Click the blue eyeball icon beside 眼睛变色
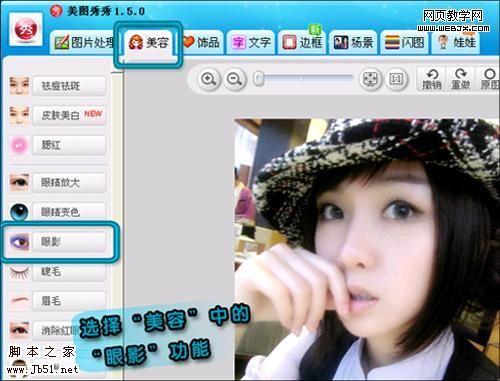Screen dimensions: 500x381 19,212
